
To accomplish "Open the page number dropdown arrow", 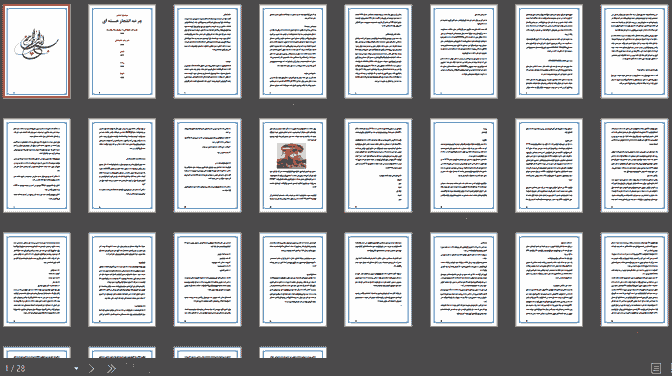I will coord(76,368).
